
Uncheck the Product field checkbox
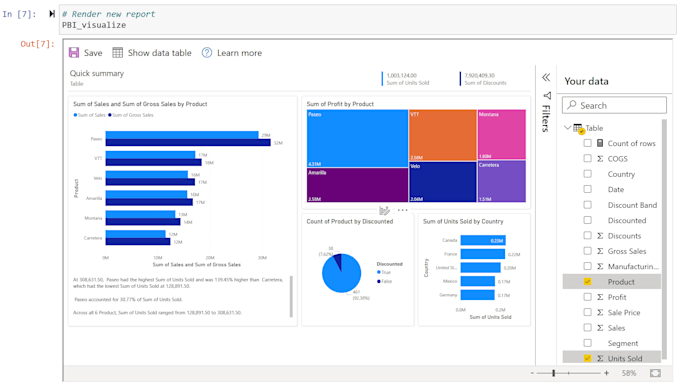pyautogui.click(x=587, y=281)
